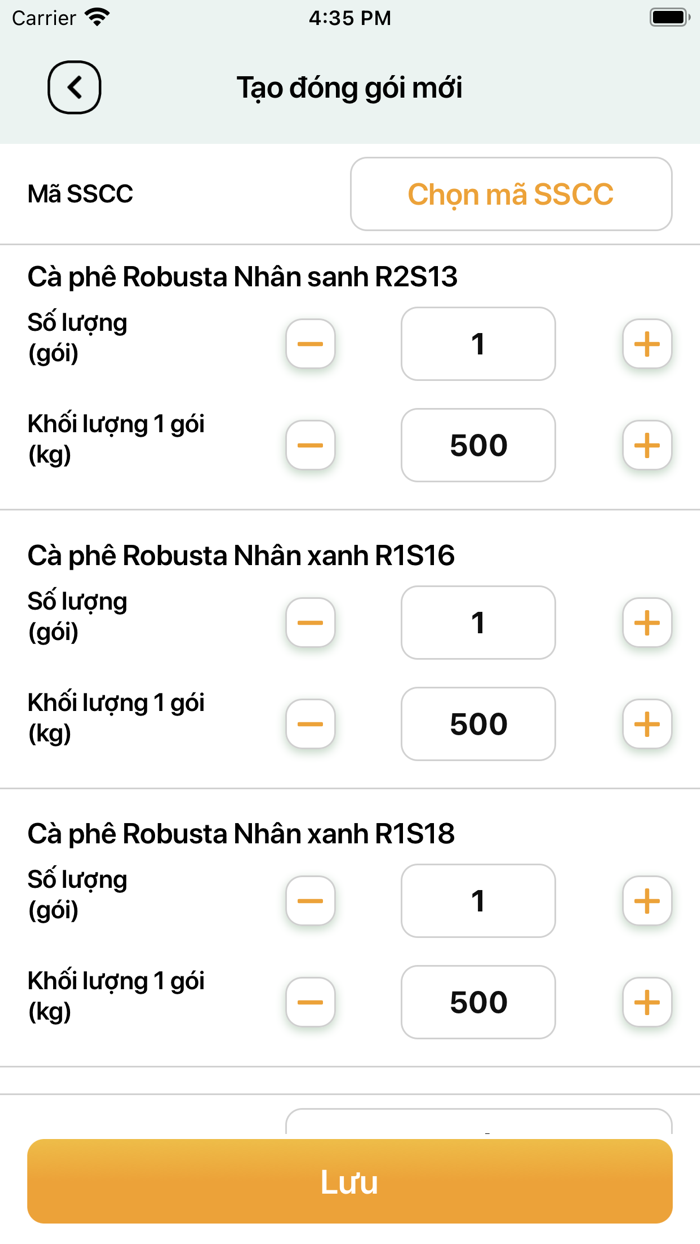
Task: Decrease quantity for Cà phê Robusta Nhân sanh R2S13
Action: (x=310, y=344)
